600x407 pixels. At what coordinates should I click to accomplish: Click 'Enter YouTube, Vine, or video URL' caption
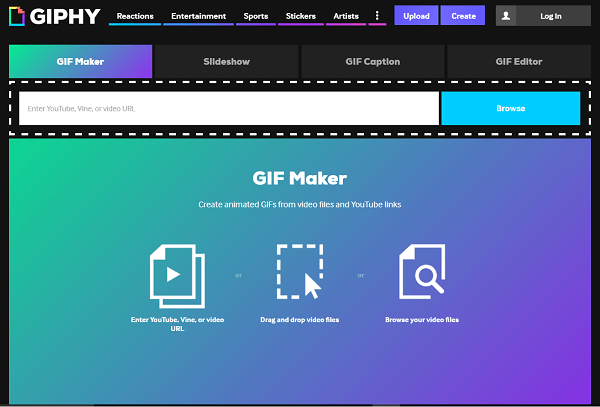coord(177,324)
